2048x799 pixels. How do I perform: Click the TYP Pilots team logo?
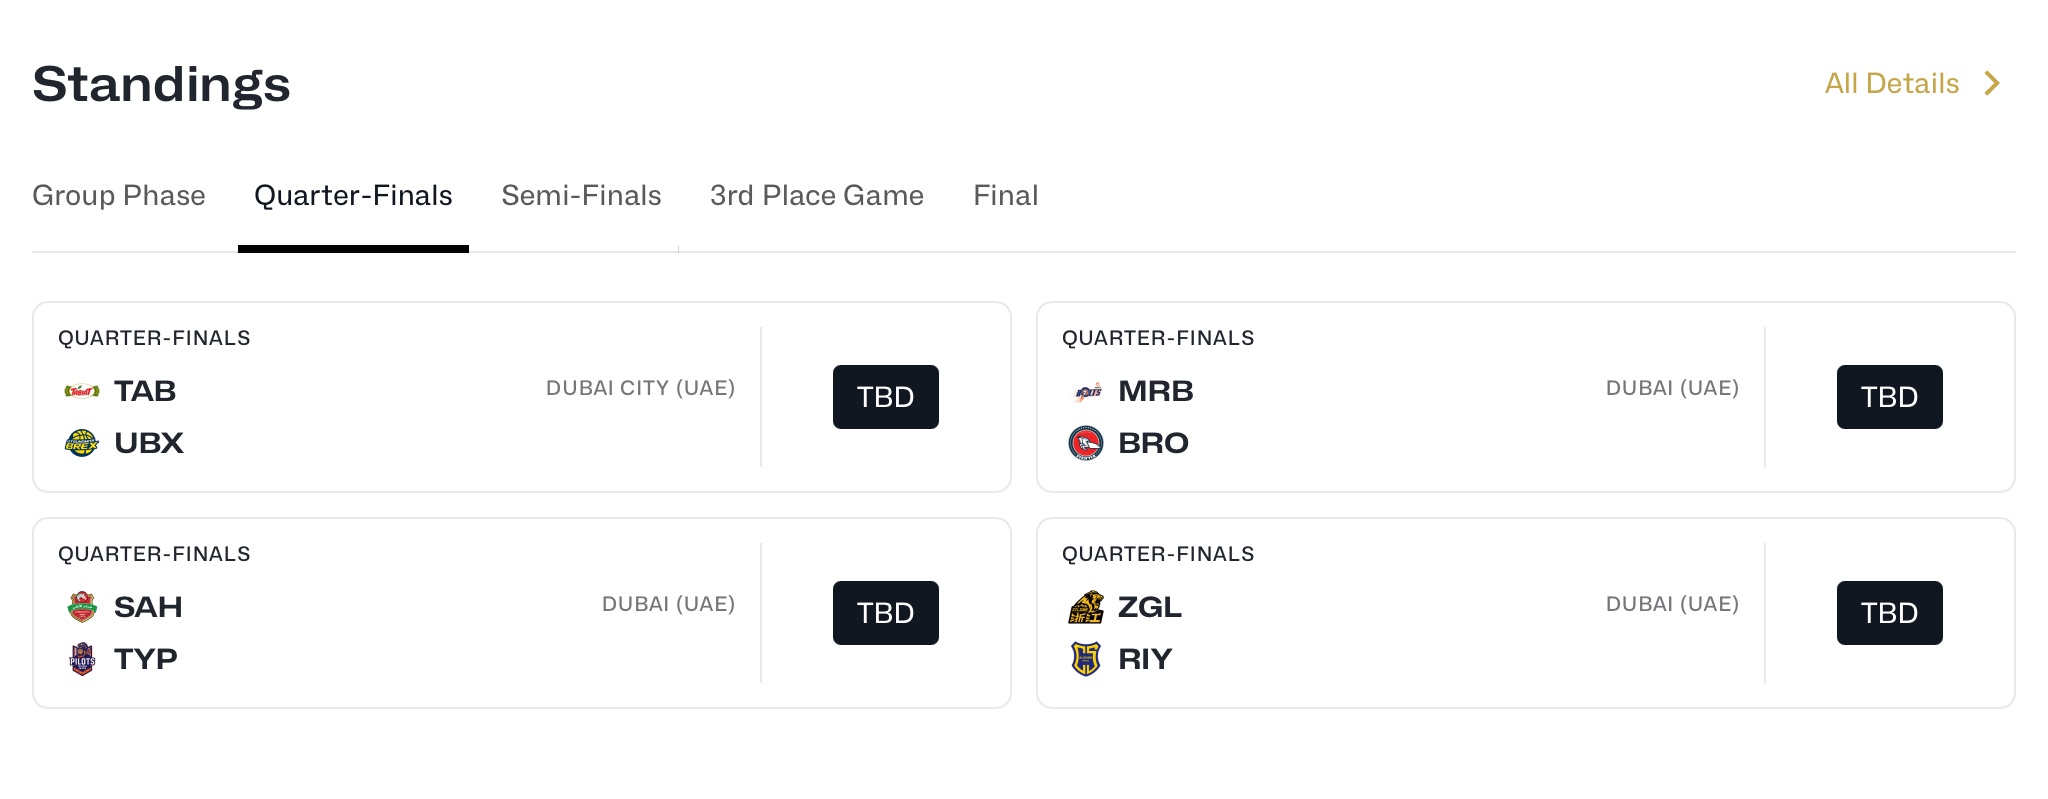pos(82,659)
